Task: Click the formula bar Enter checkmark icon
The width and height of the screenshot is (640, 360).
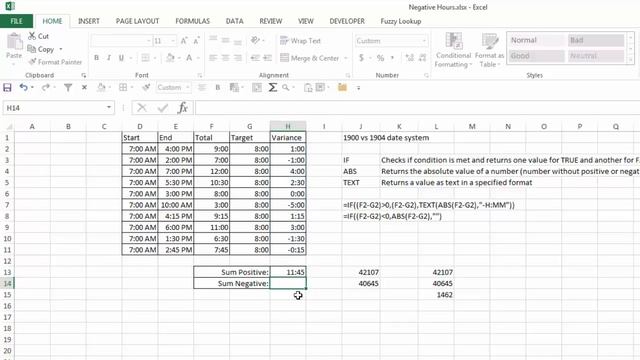Action: [x=163, y=108]
